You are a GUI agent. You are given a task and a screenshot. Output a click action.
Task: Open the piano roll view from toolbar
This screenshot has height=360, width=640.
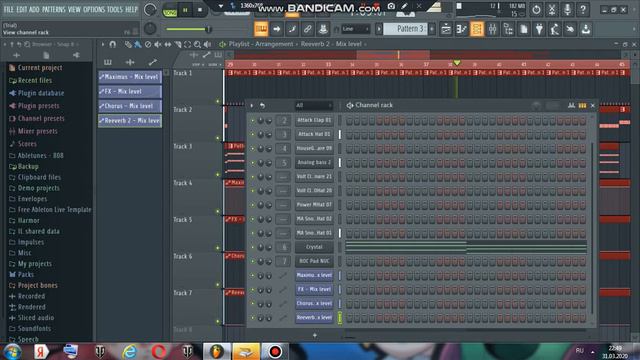tap(461, 29)
